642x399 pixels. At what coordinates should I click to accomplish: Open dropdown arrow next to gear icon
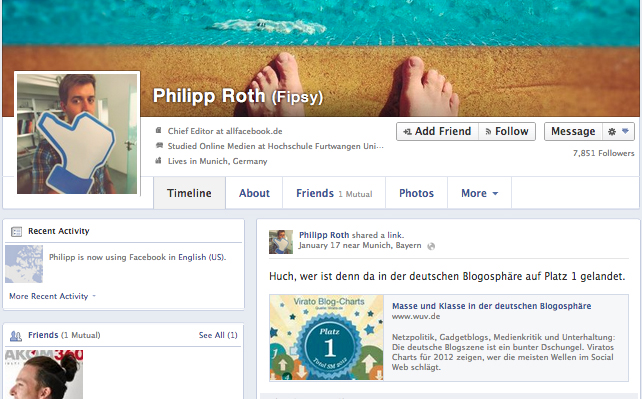(625, 131)
